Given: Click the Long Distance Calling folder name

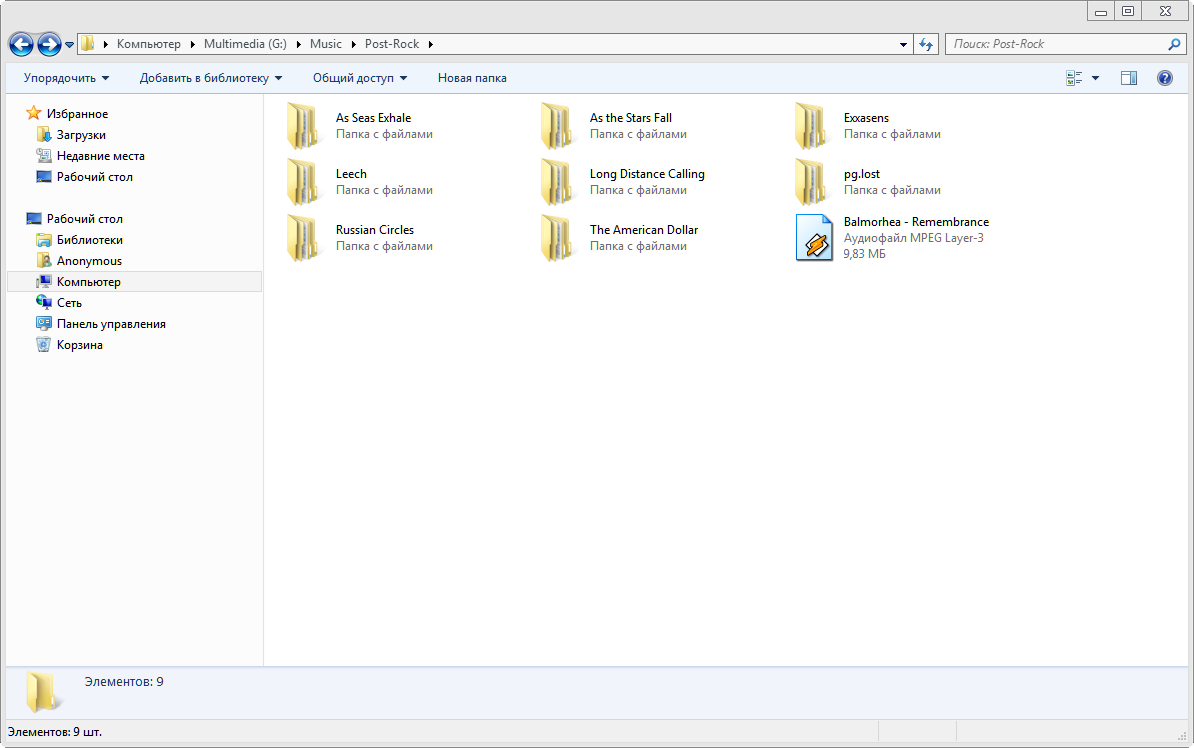Looking at the screenshot, I should (x=647, y=174).
